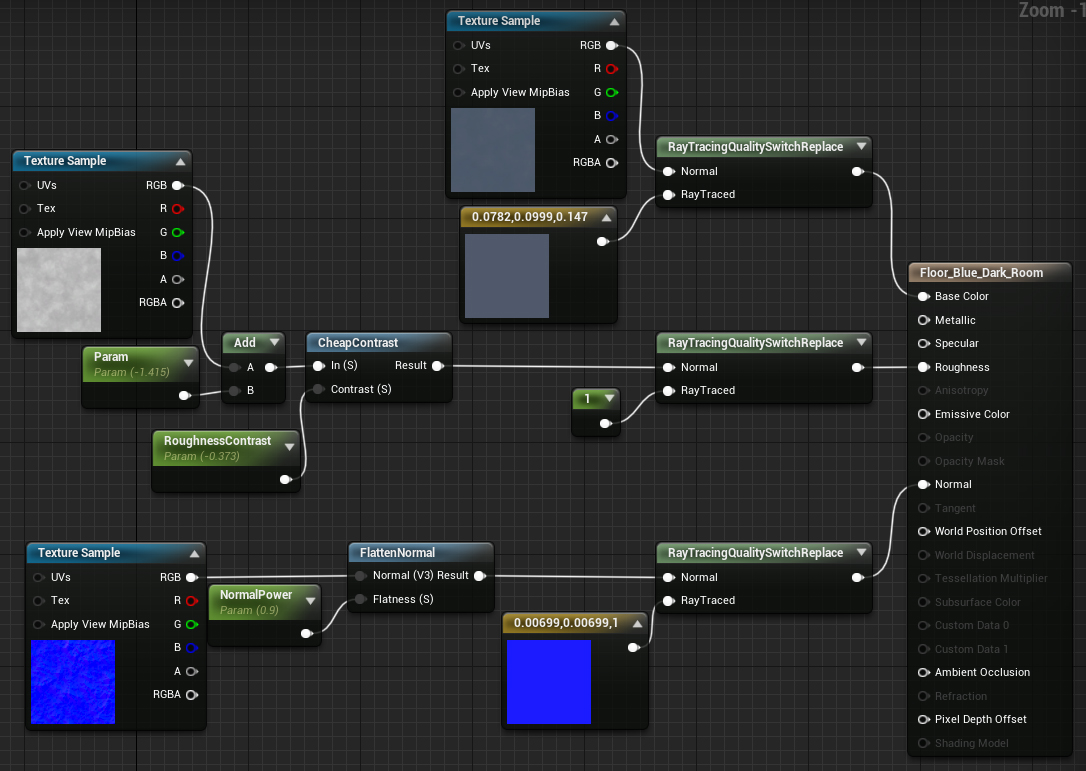The width and height of the screenshot is (1086, 771).
Task: Click output pin of 0.00699,0.00699,1 node
Action: pyautogui.click(x=633, y=648)
